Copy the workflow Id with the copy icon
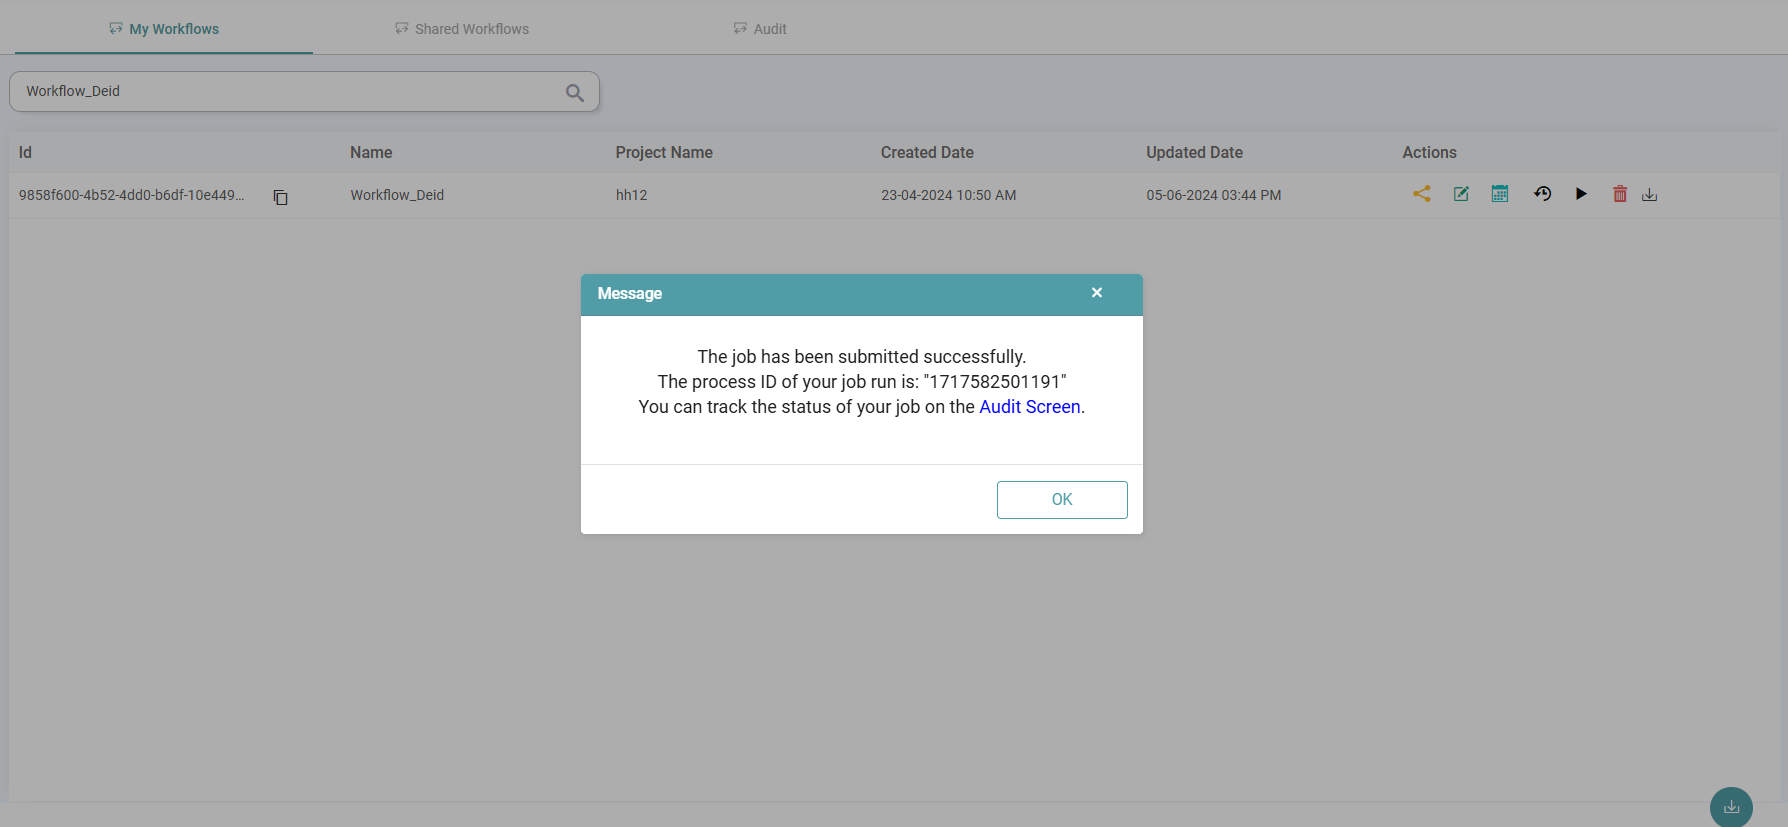The width and height of the screenshot is (1788, 827). [x=281, y=197]
